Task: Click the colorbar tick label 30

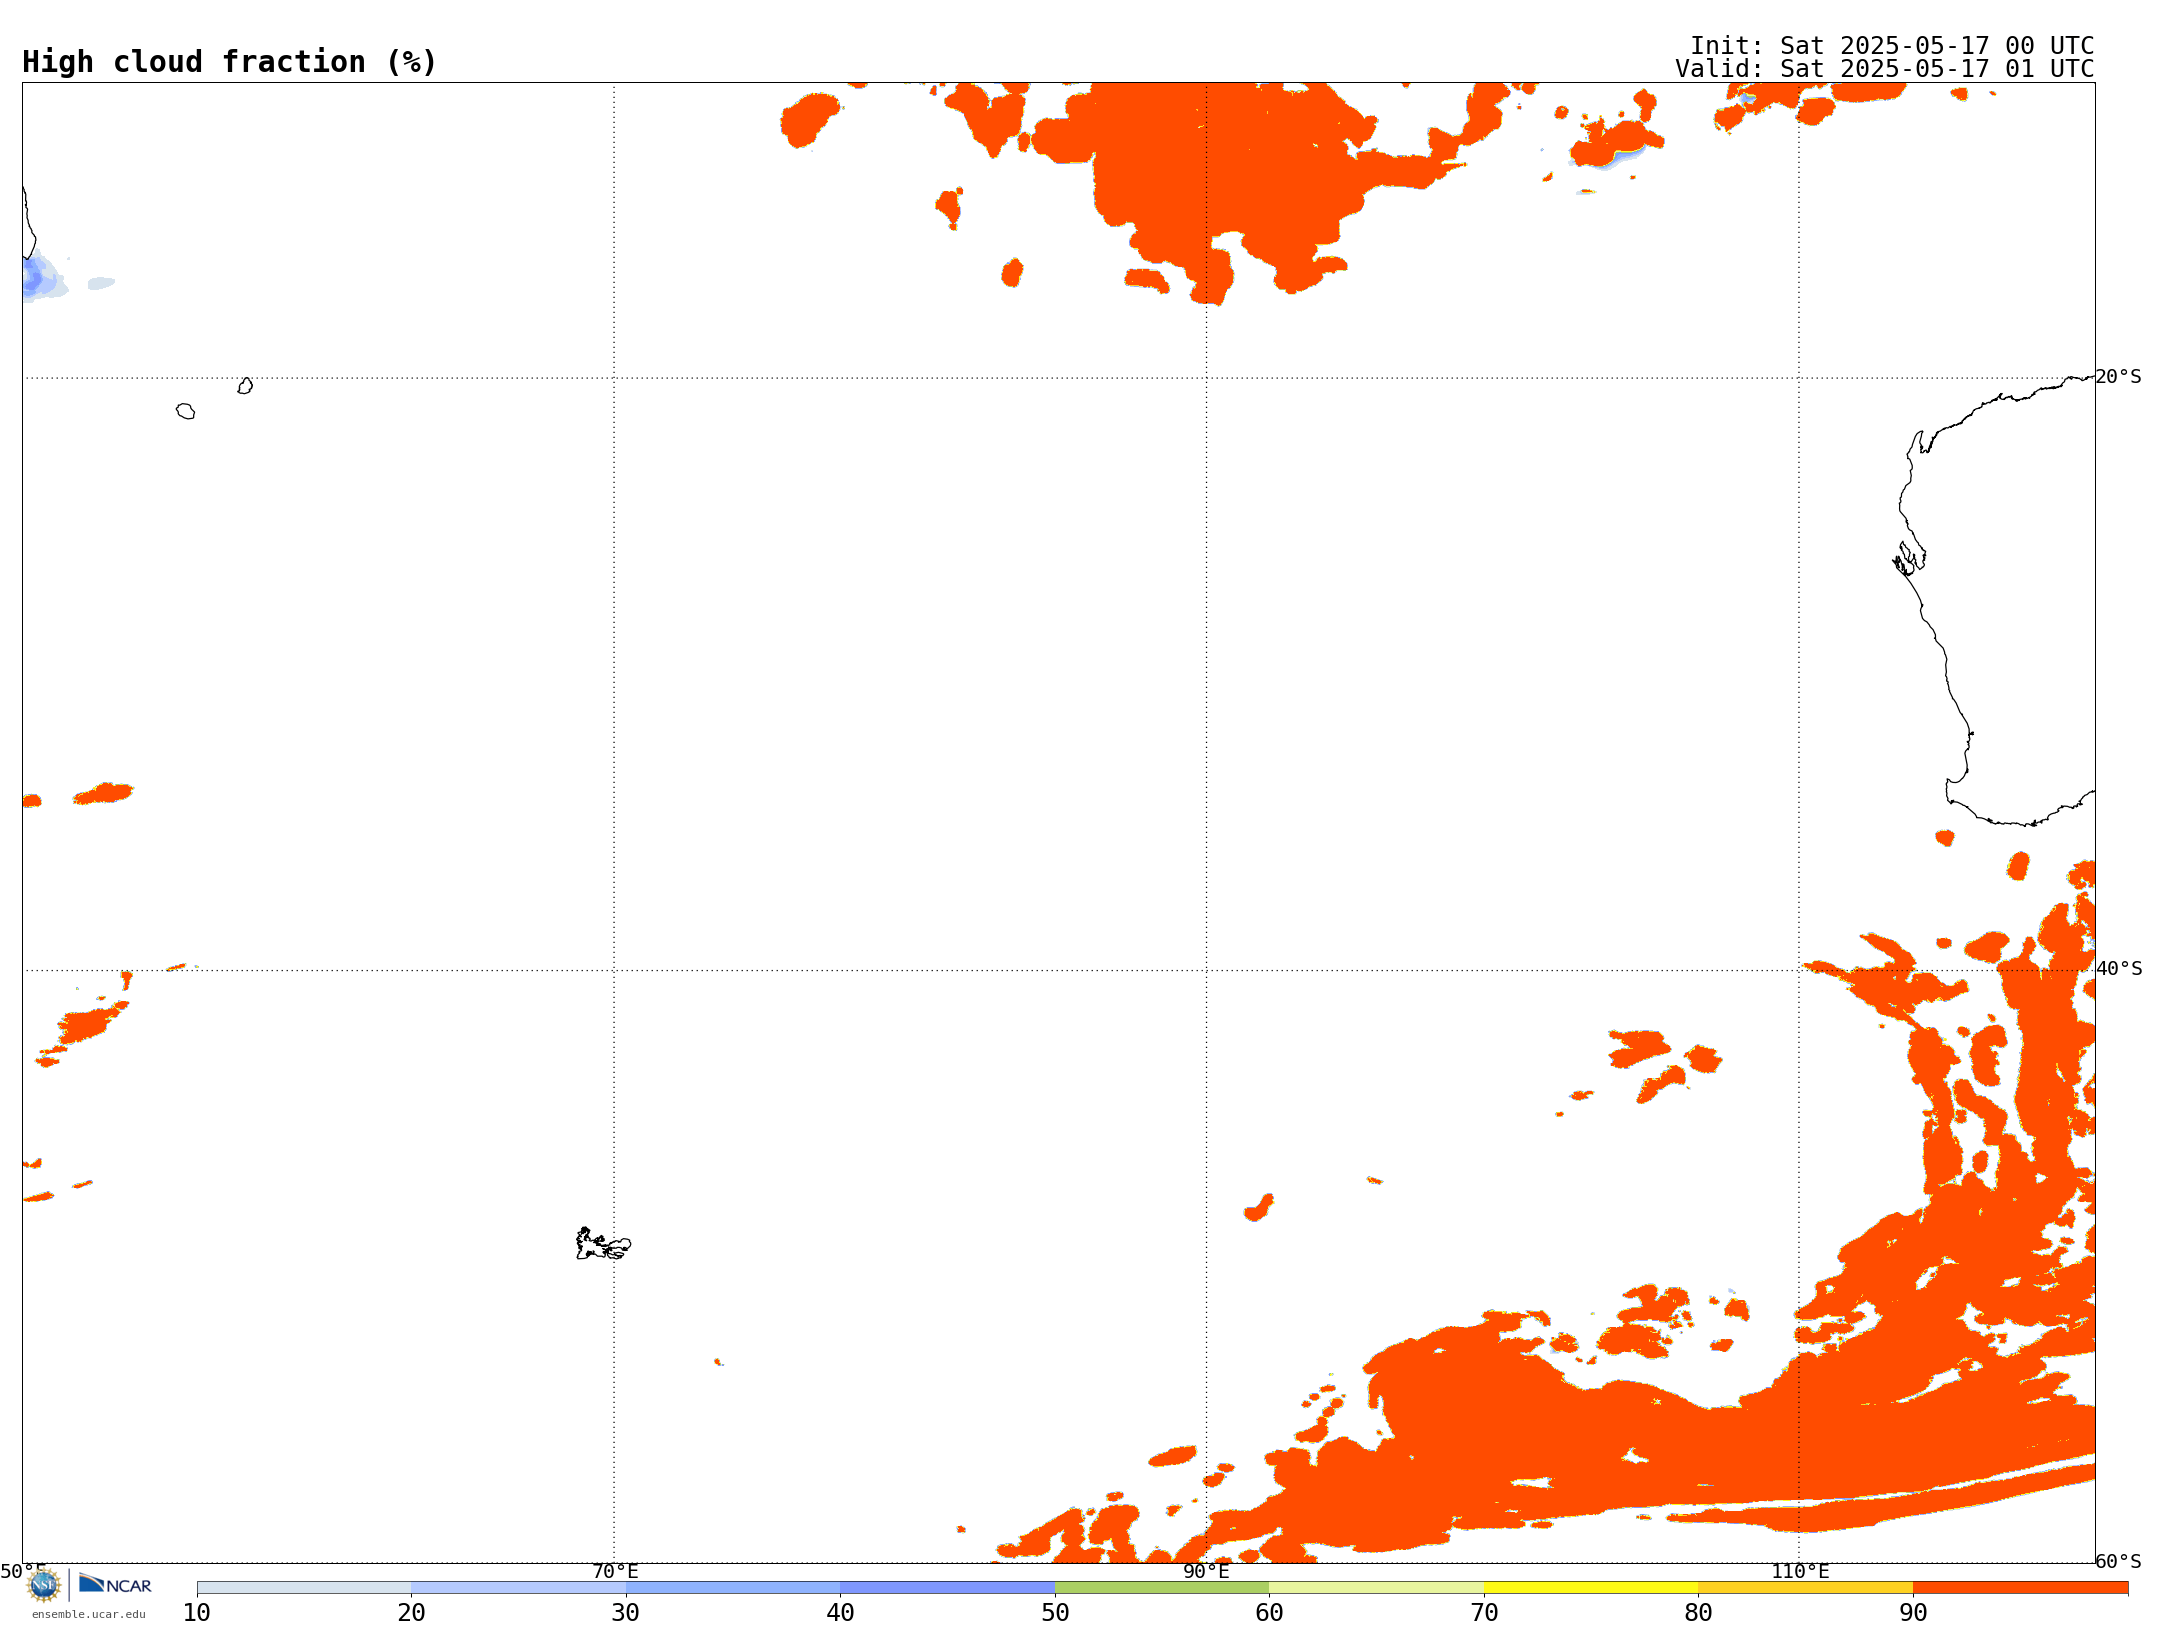Action: [626, 1613]
